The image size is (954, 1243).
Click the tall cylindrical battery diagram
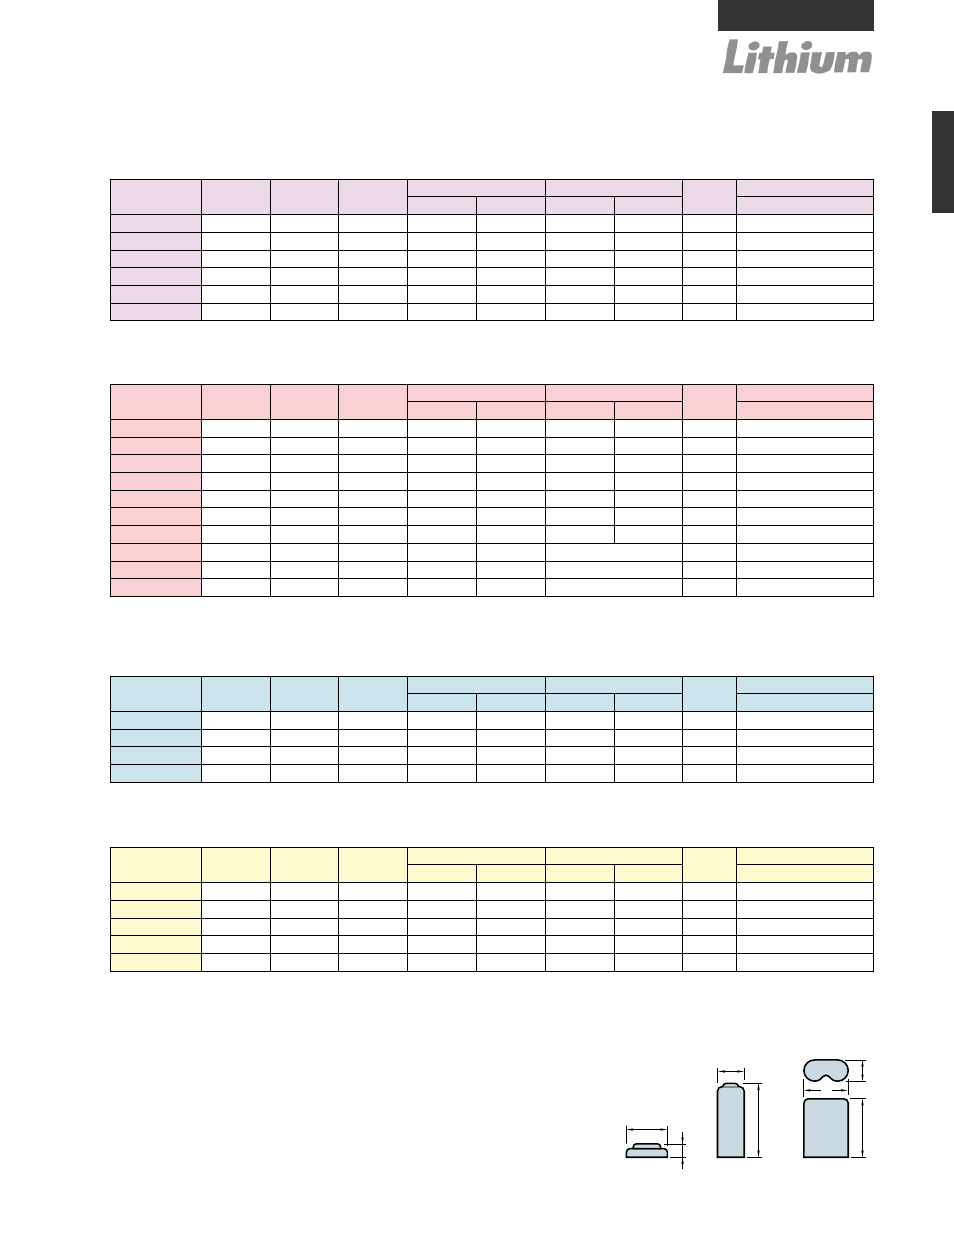[731, 1120]
